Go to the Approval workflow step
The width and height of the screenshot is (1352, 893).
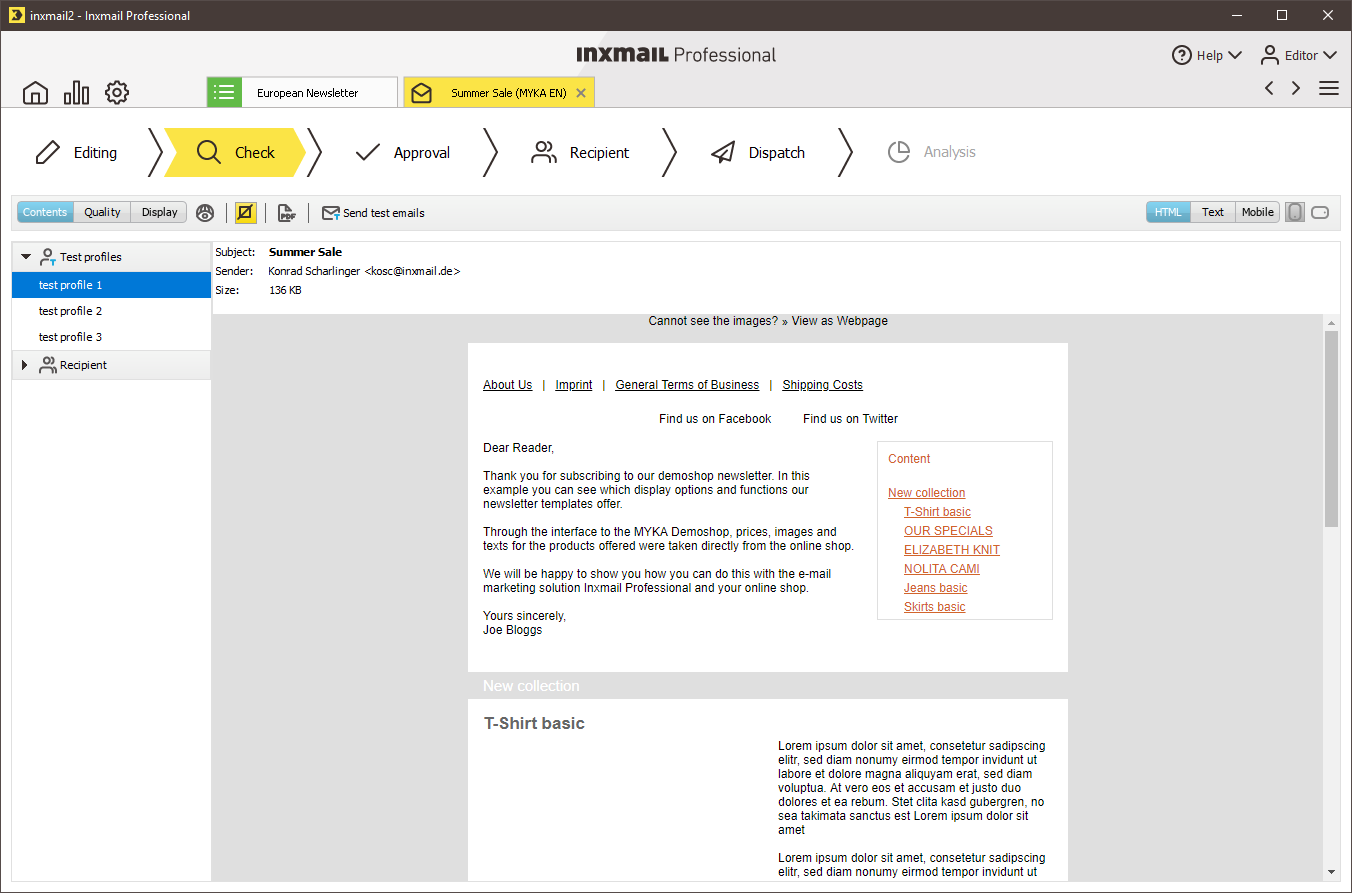click(402, 152)
